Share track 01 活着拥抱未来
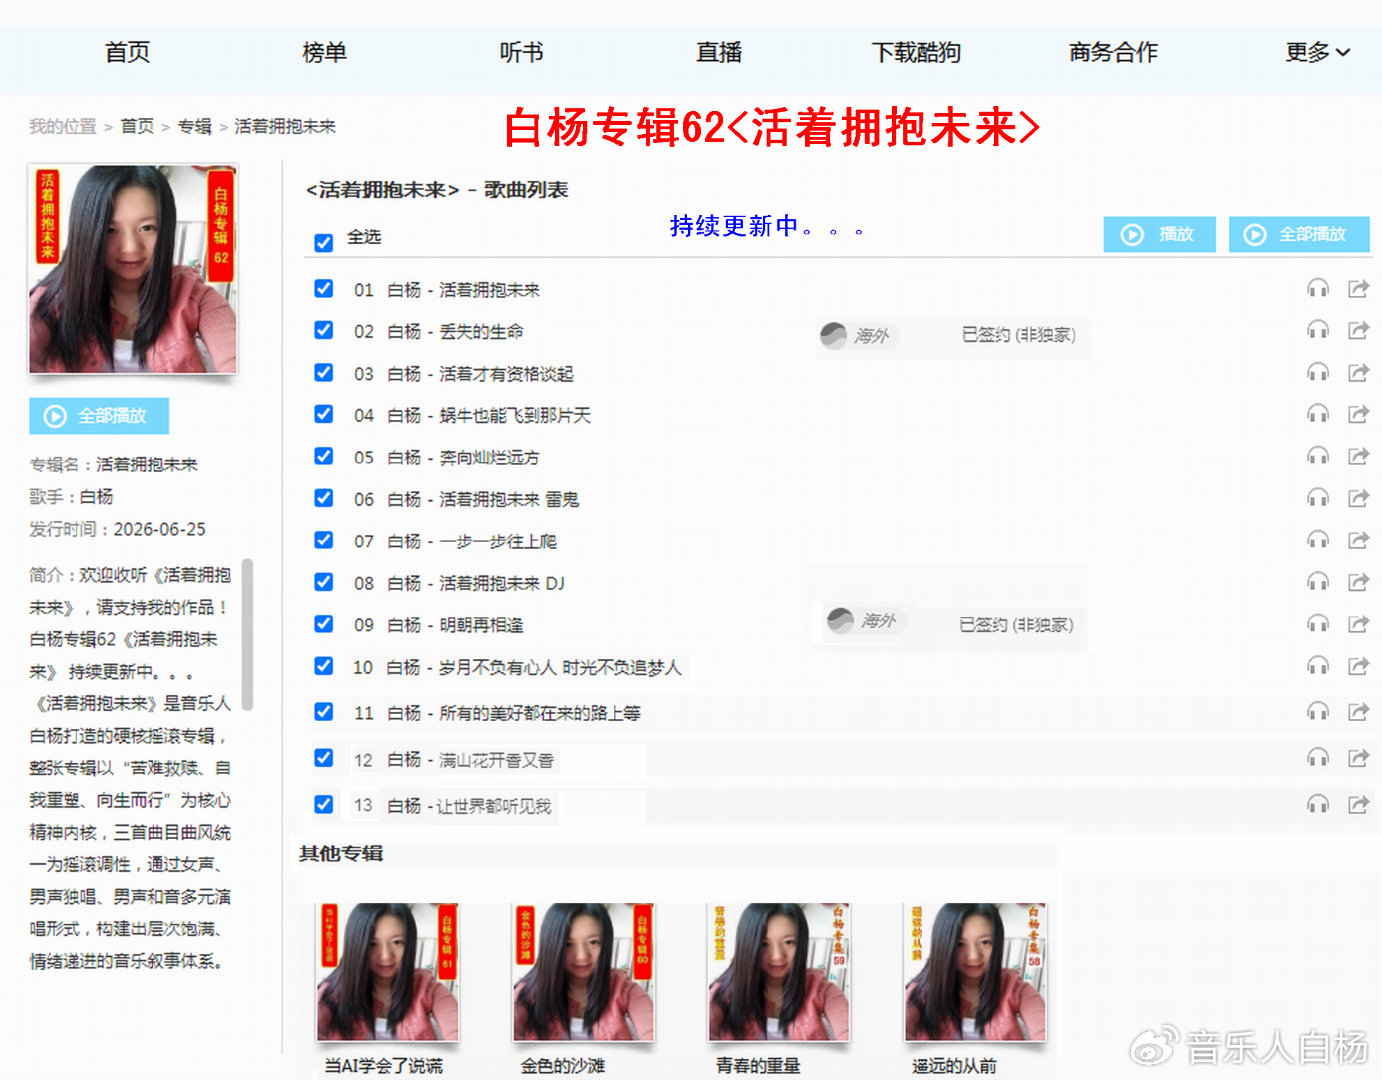Image resolution: width=1382 pixels, height=1080 pixels. [x=1358, y=289]
